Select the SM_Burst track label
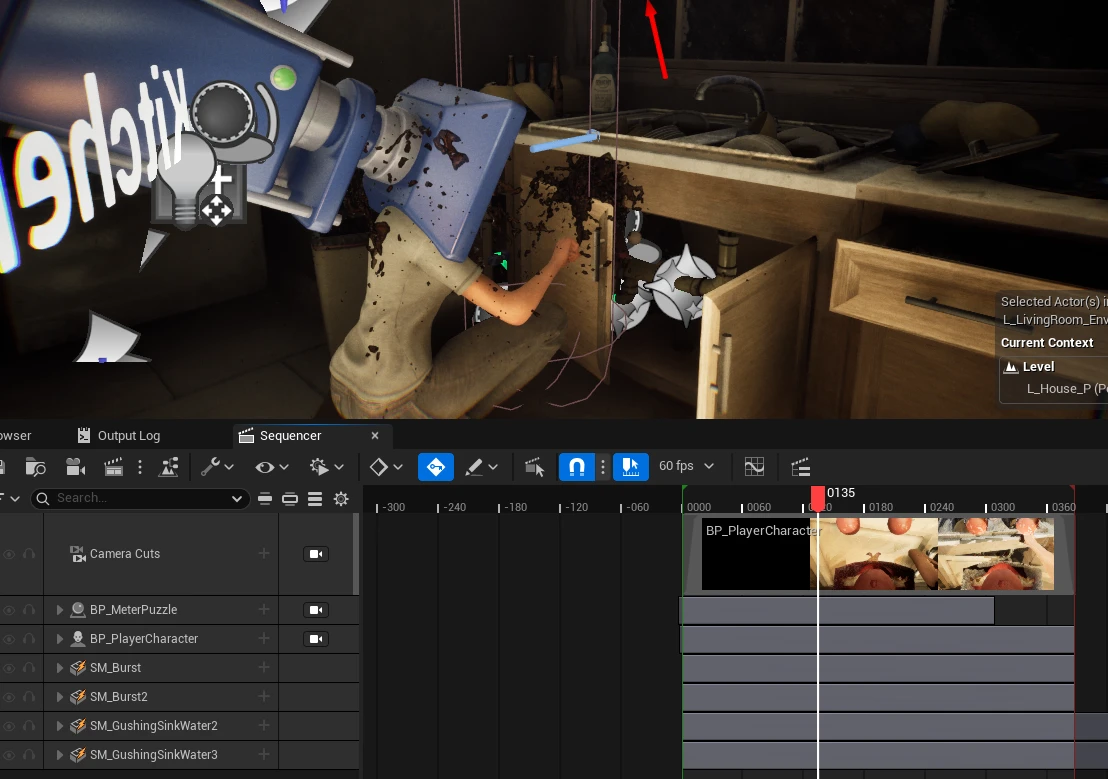 (115, 667)
